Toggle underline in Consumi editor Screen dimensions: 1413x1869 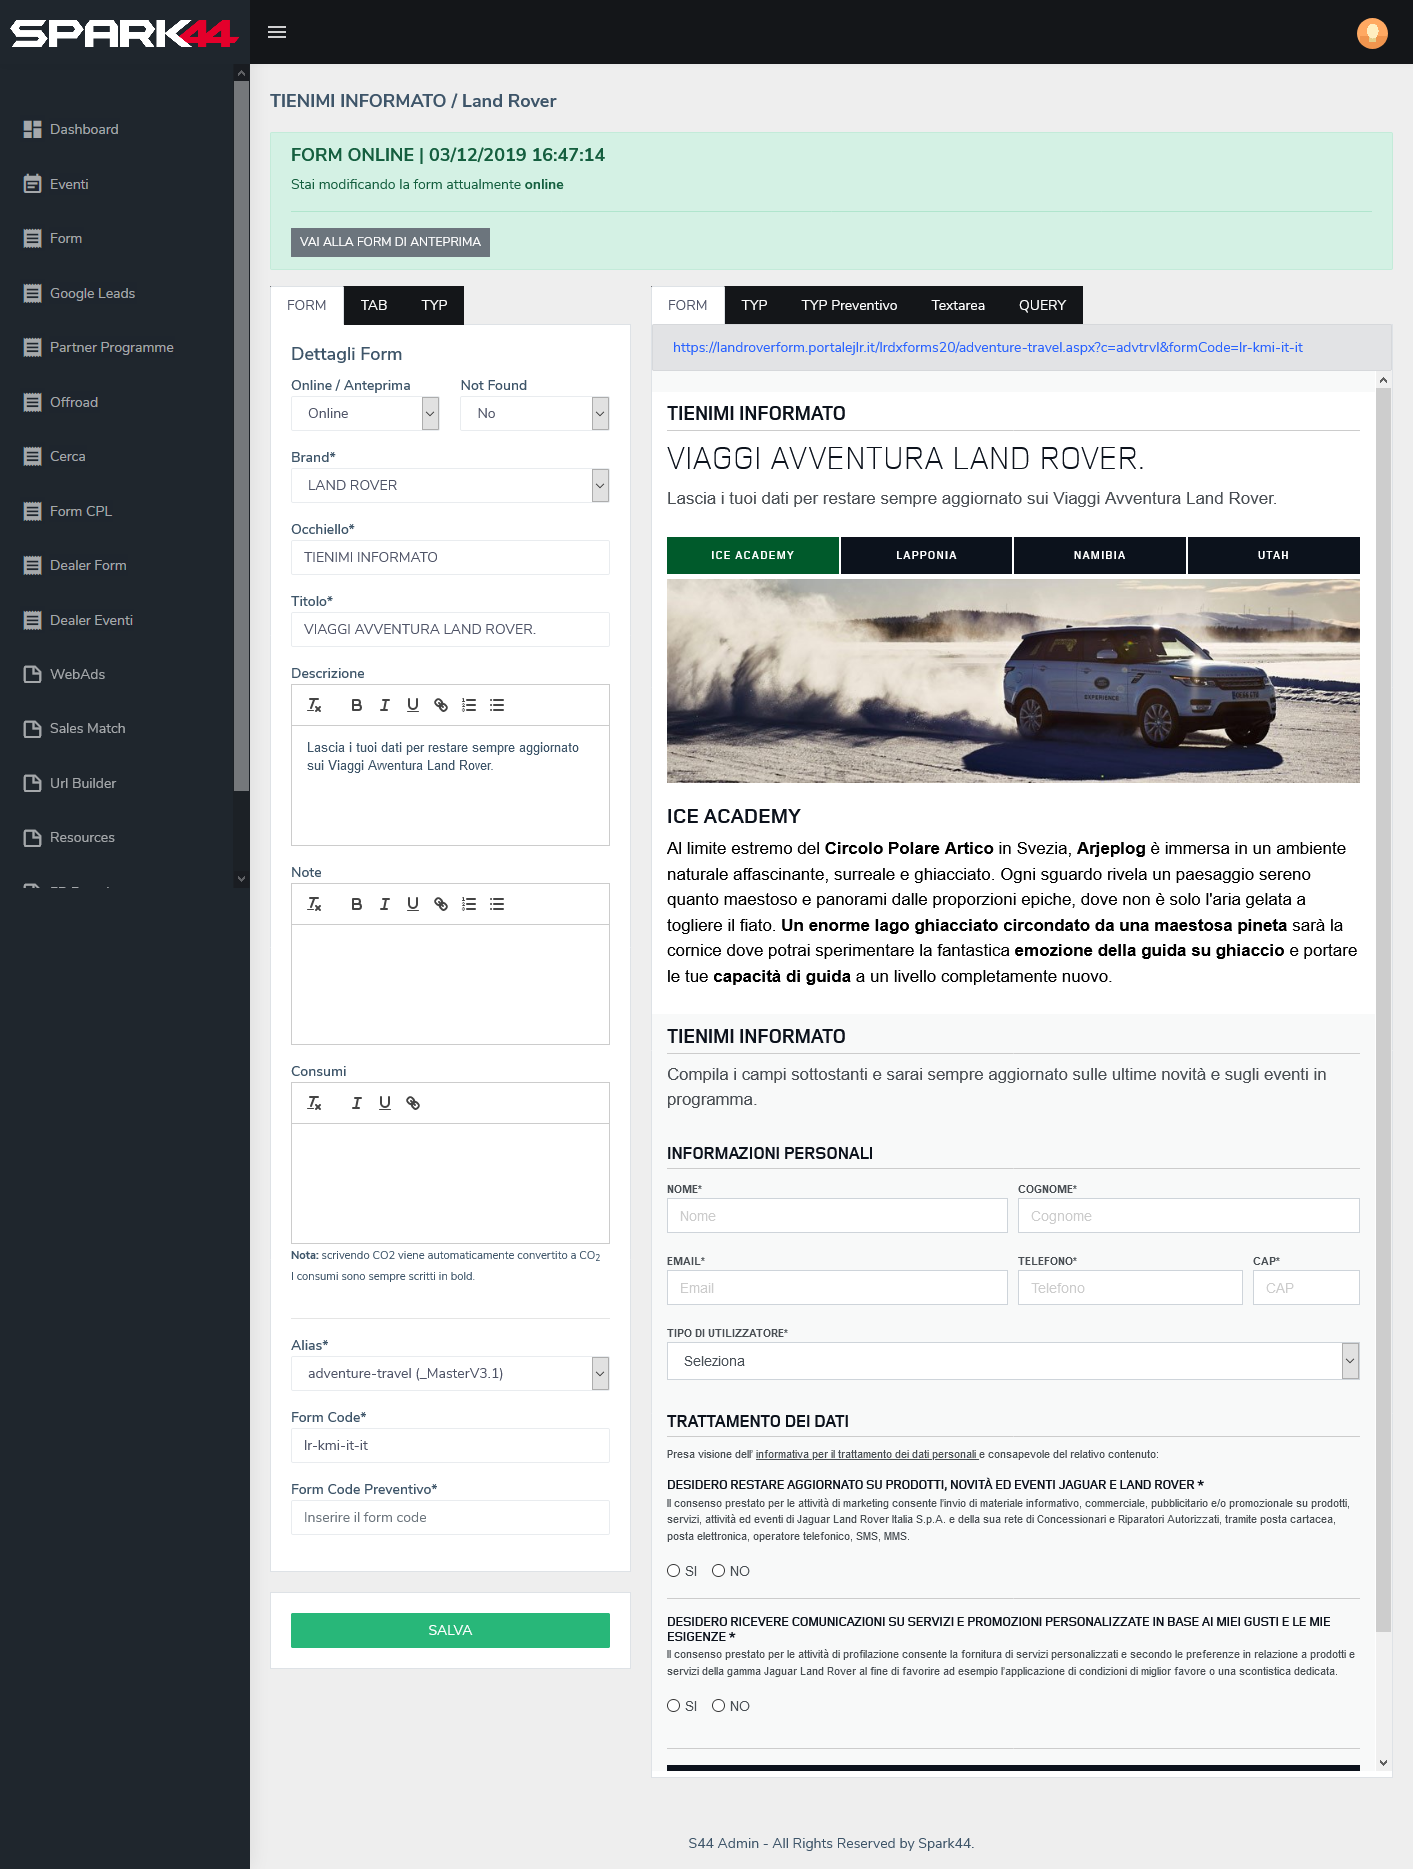(x=384, y=1103)
